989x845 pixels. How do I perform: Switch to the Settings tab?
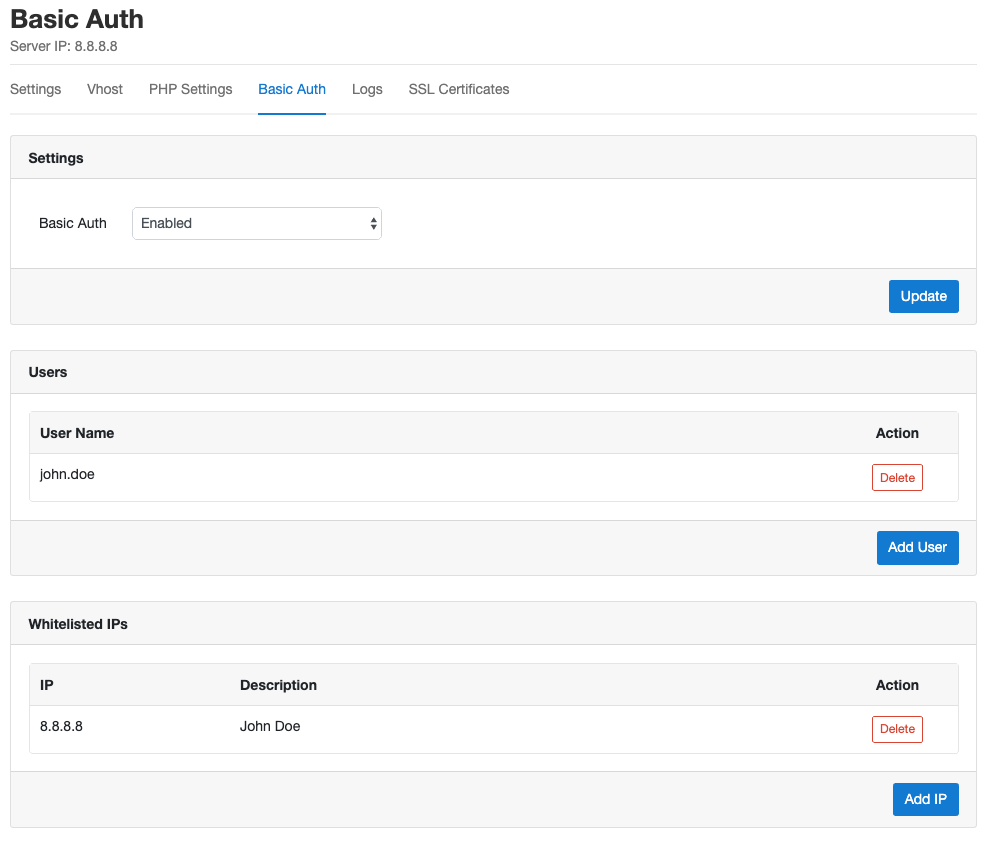coord(35,90)
